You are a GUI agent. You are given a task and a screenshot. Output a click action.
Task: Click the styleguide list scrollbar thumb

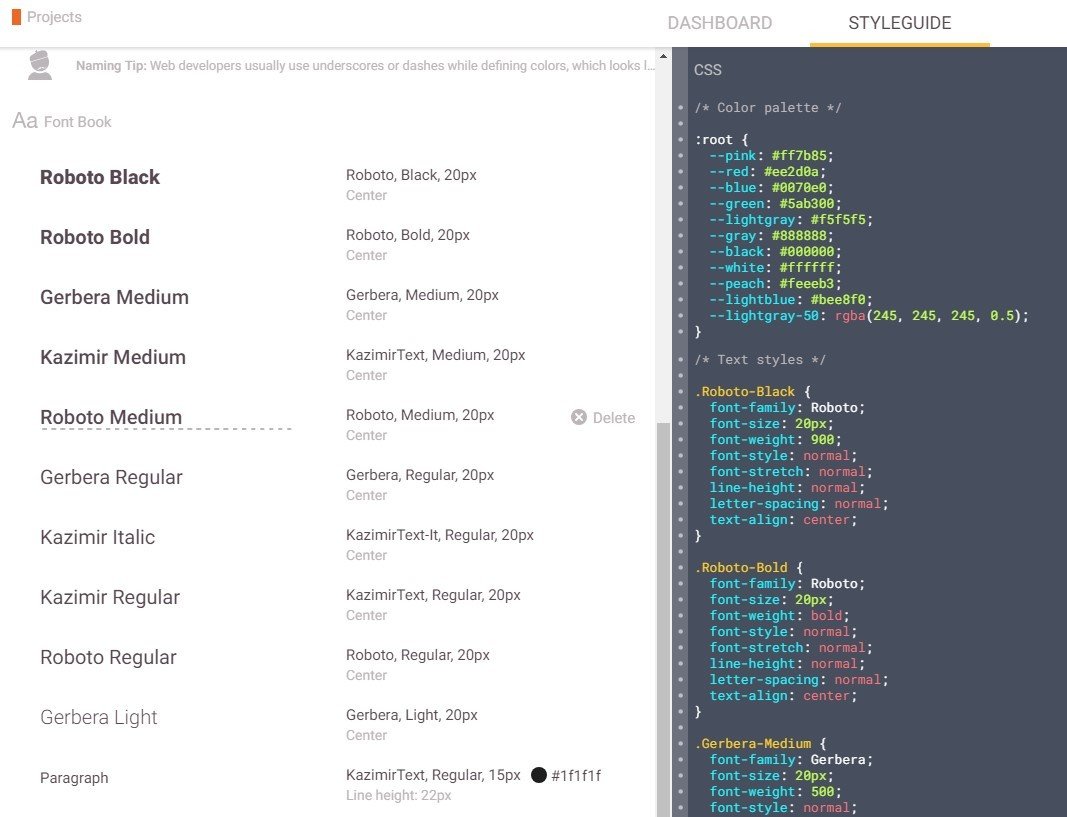663,619
